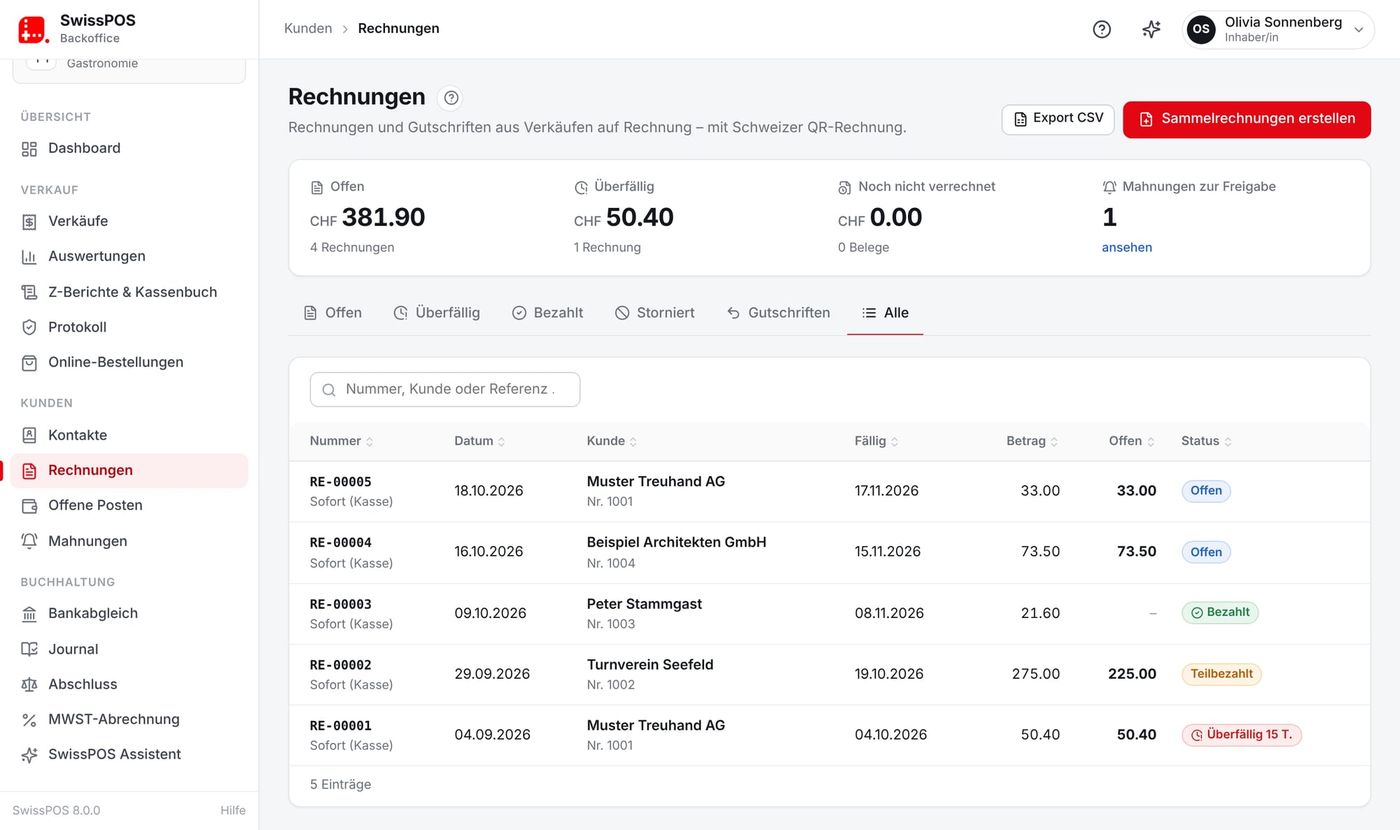Image resolution: width=1400 pixels, height=830 pixels.
Task: Open invoice RE-00005 for Muster Treuhand AG
Action: click(x=829, y=491)
